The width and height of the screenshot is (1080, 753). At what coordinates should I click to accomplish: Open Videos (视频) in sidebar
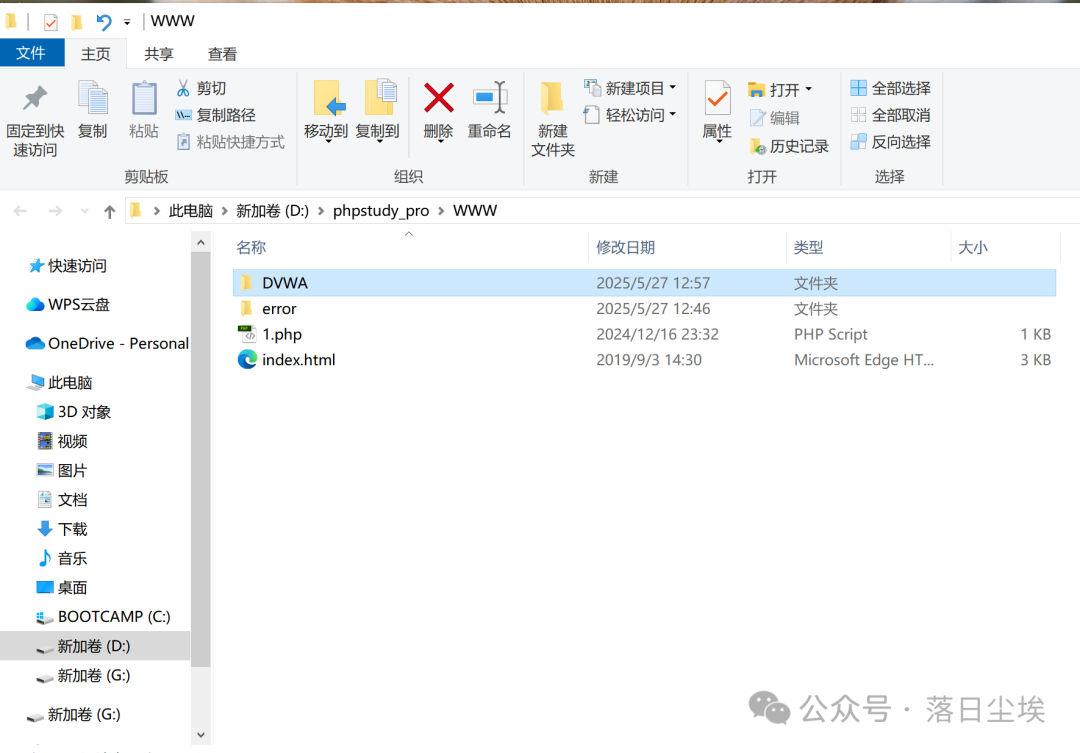click(x=62, y=441)
